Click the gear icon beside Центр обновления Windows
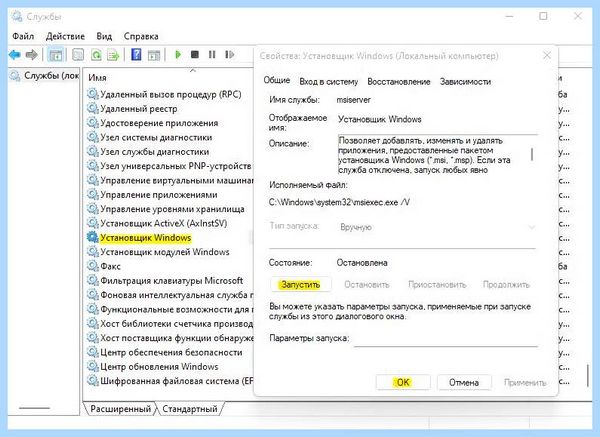The image size is (600, 437). [x=92, y=366]
